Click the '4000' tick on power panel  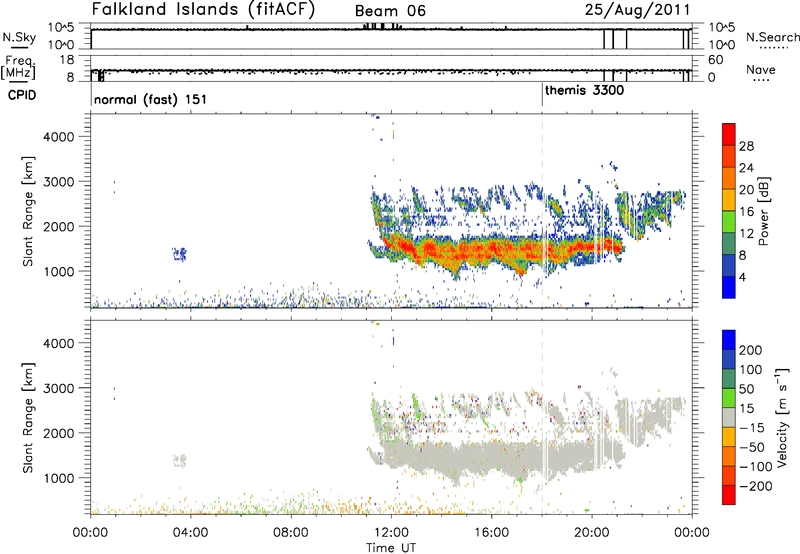[58, 137]
